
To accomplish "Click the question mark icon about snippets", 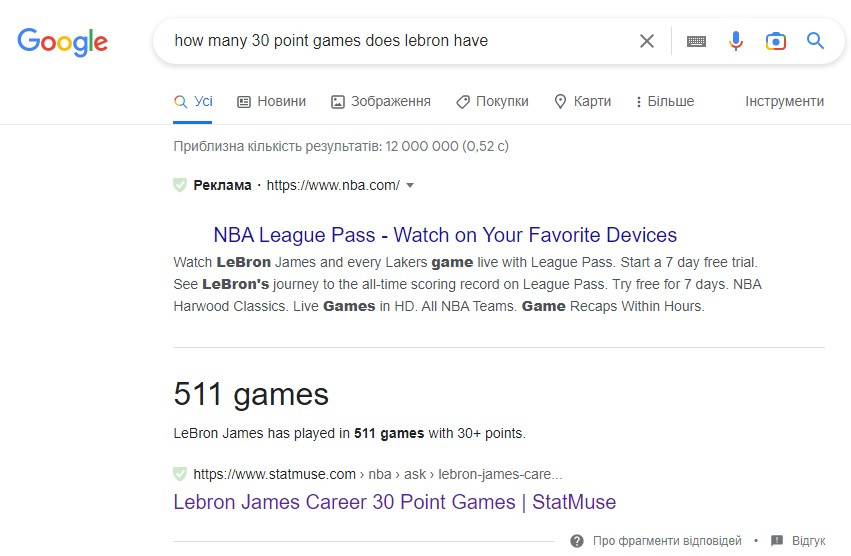I will [x=577, y=541].
